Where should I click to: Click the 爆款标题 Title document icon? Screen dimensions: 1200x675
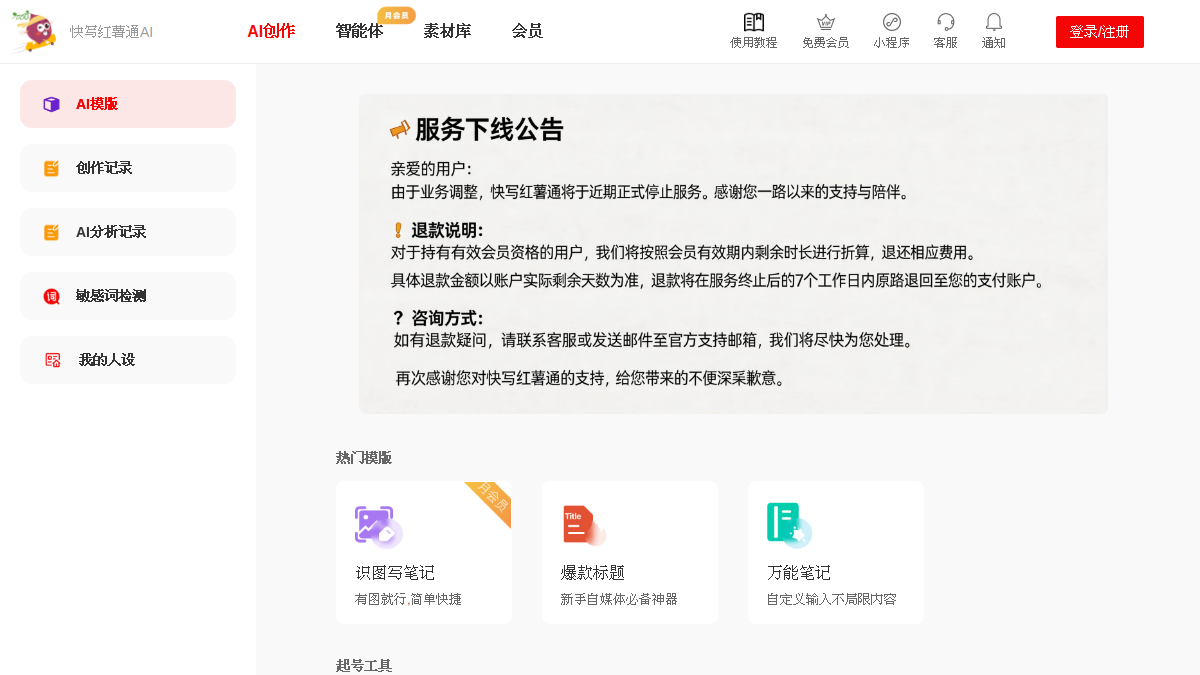[583, 525]
